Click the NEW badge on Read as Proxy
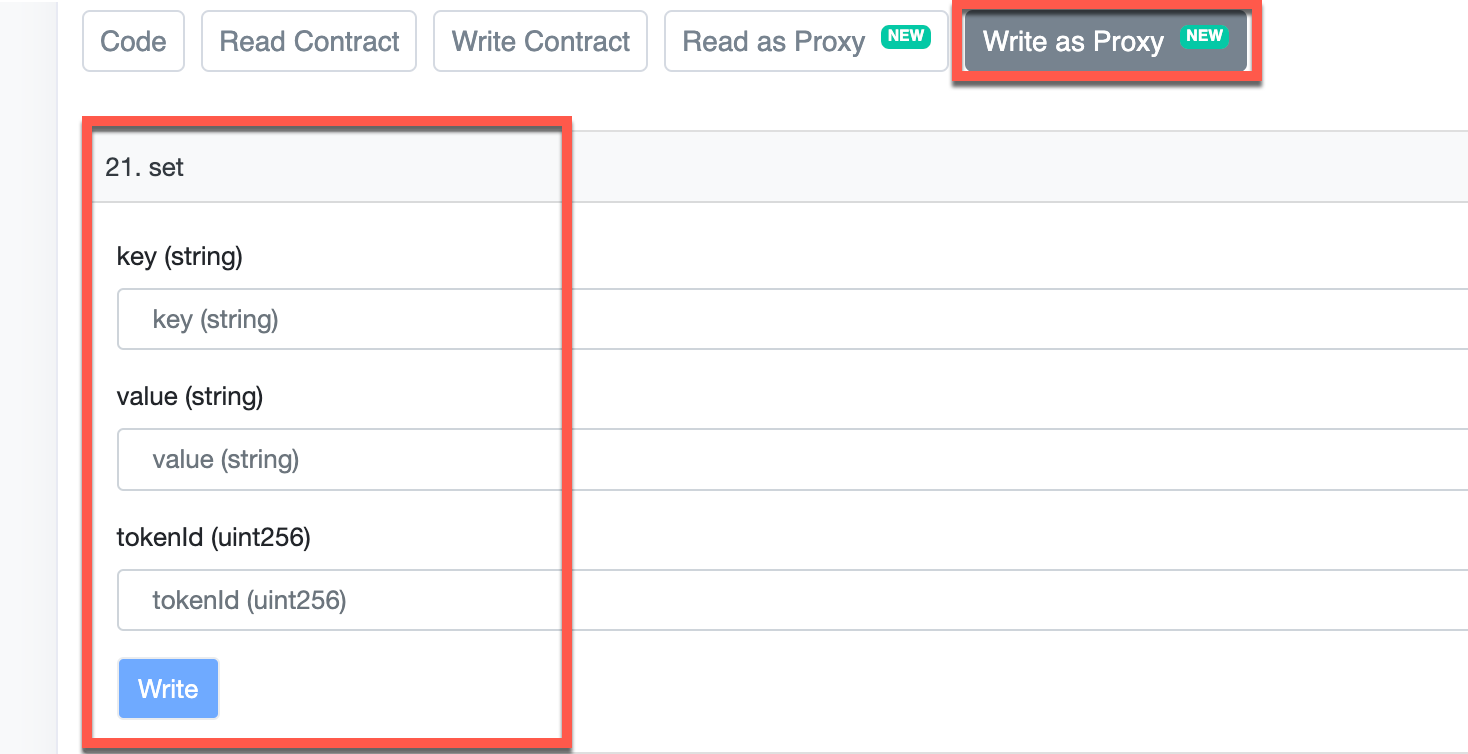Image resolution: width=1468 pixels, height=754 pixels. click(906, 36)
